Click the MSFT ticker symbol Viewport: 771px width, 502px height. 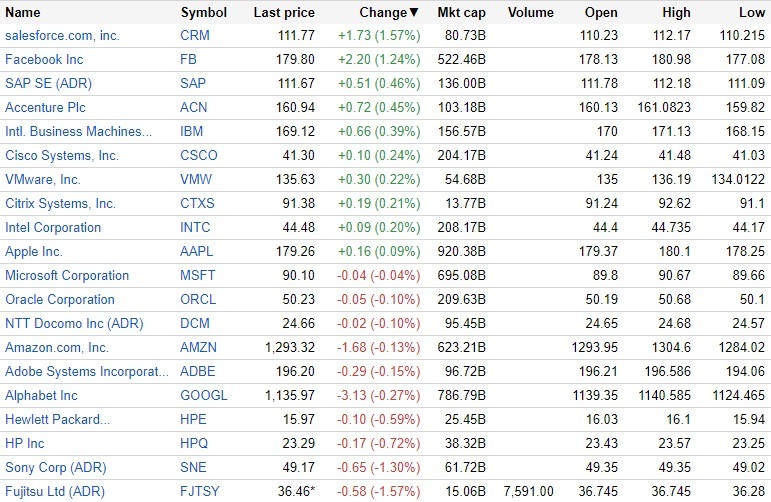pos(197,276)
